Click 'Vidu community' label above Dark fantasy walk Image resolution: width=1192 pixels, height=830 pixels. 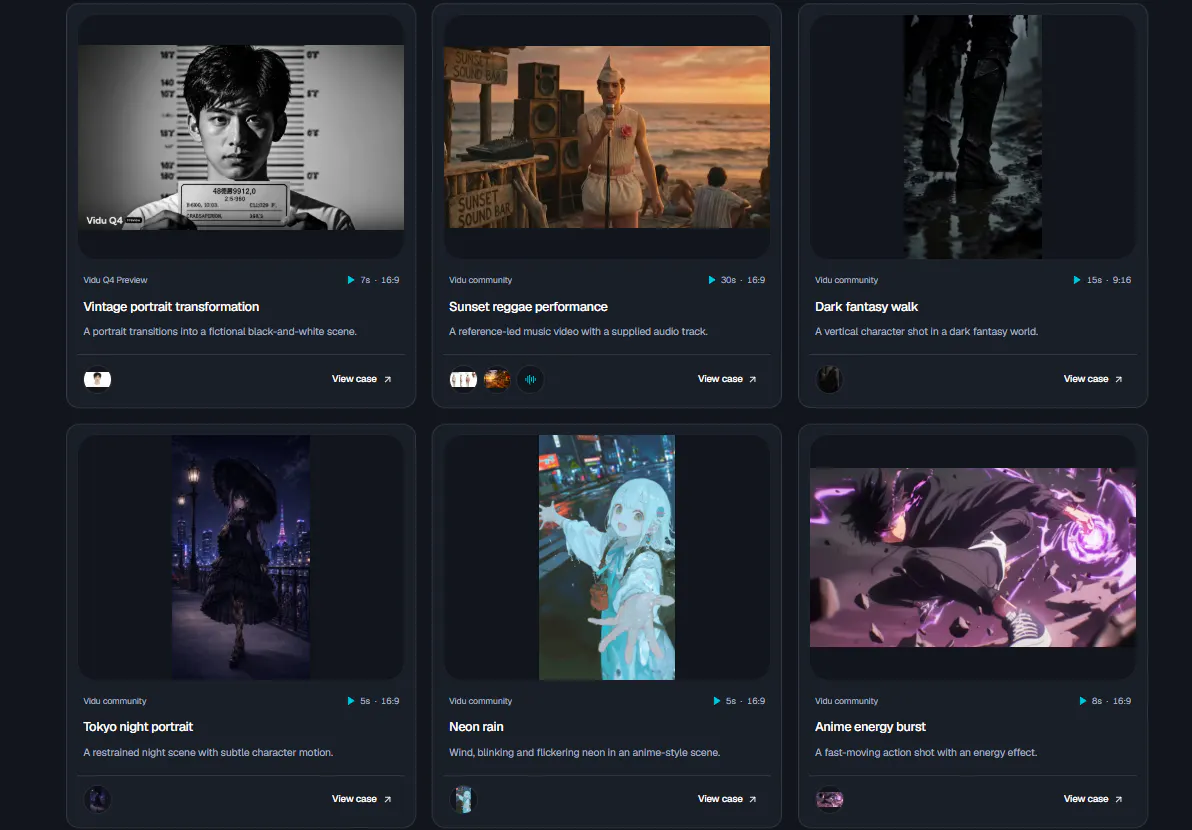(x=846, y=280)
